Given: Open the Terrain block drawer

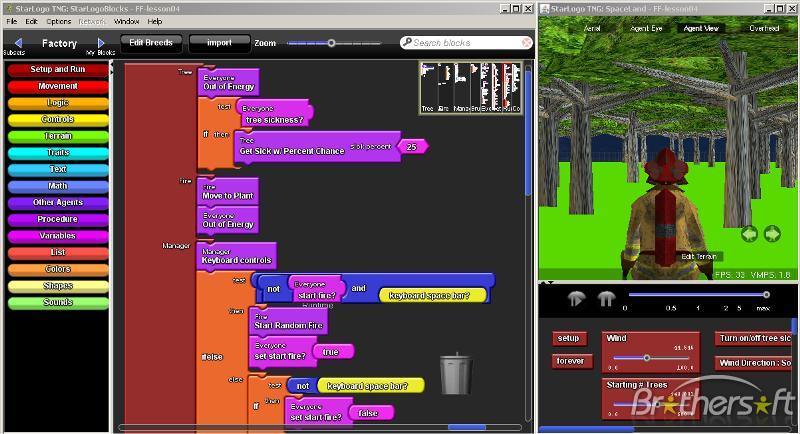Looking at the screenshot, I should click(58, 136).
